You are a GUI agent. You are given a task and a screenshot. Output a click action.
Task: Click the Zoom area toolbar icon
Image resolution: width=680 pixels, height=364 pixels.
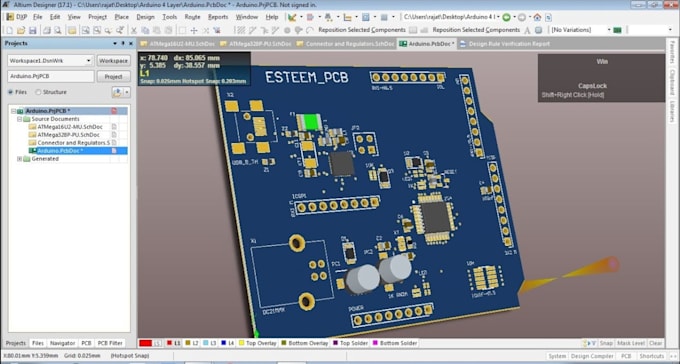pos(97,30)
